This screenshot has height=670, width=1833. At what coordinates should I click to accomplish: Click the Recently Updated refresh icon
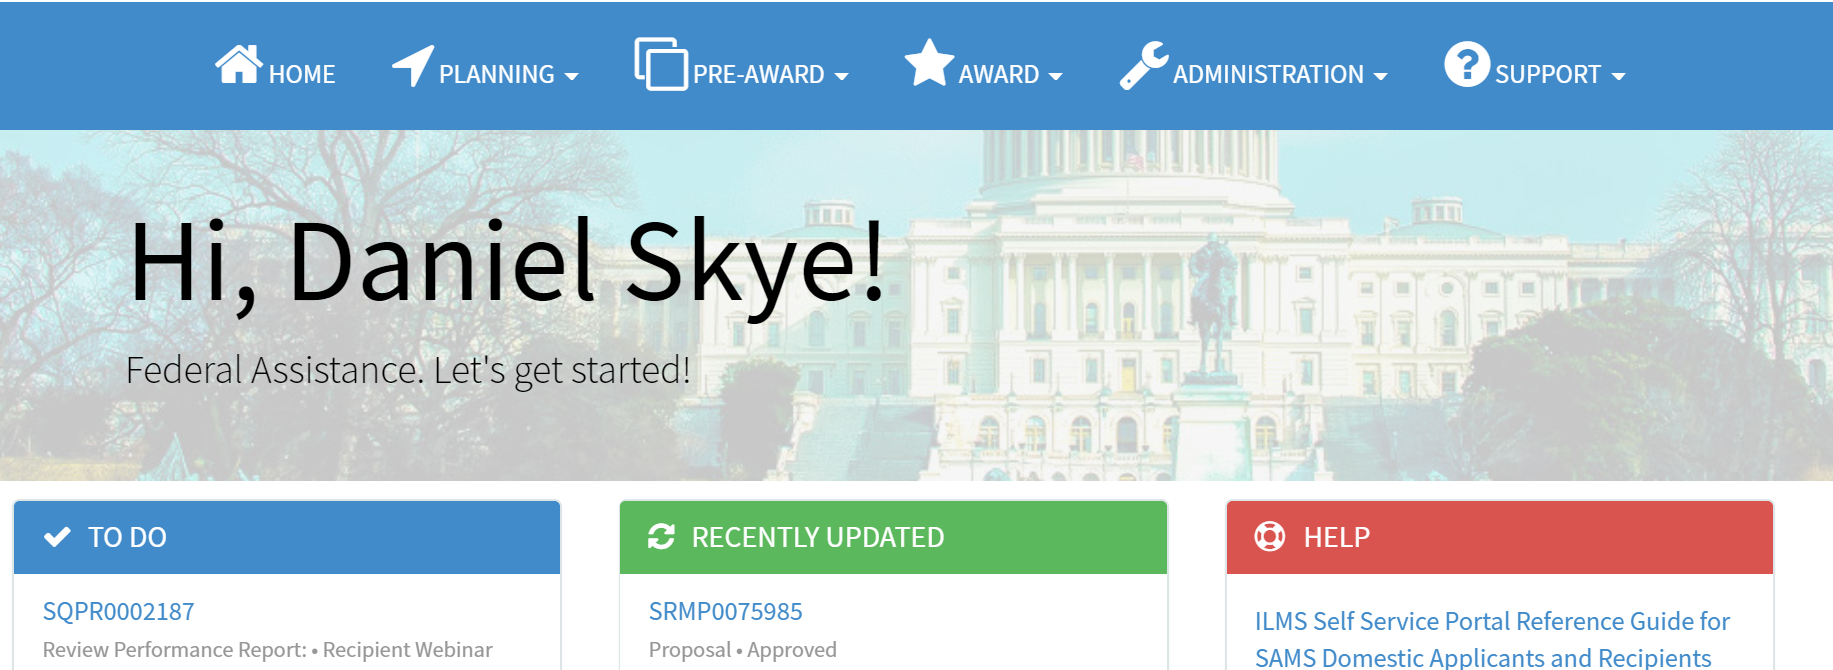(x=661, y=537)
